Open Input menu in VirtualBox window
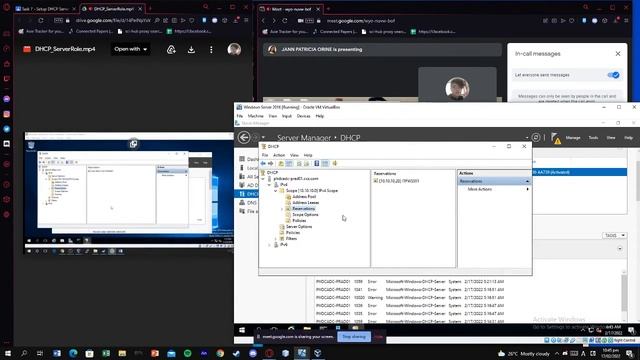The height and width of the screenshot is (360, 640). (287, 116)
